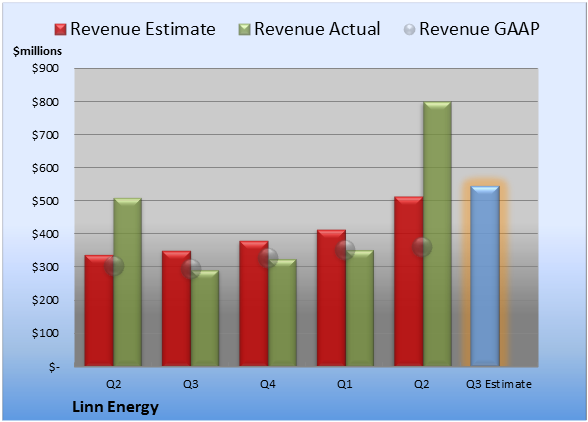
Task: Click the GAAP sphere marker above Q4
Action: click(268, 258)
